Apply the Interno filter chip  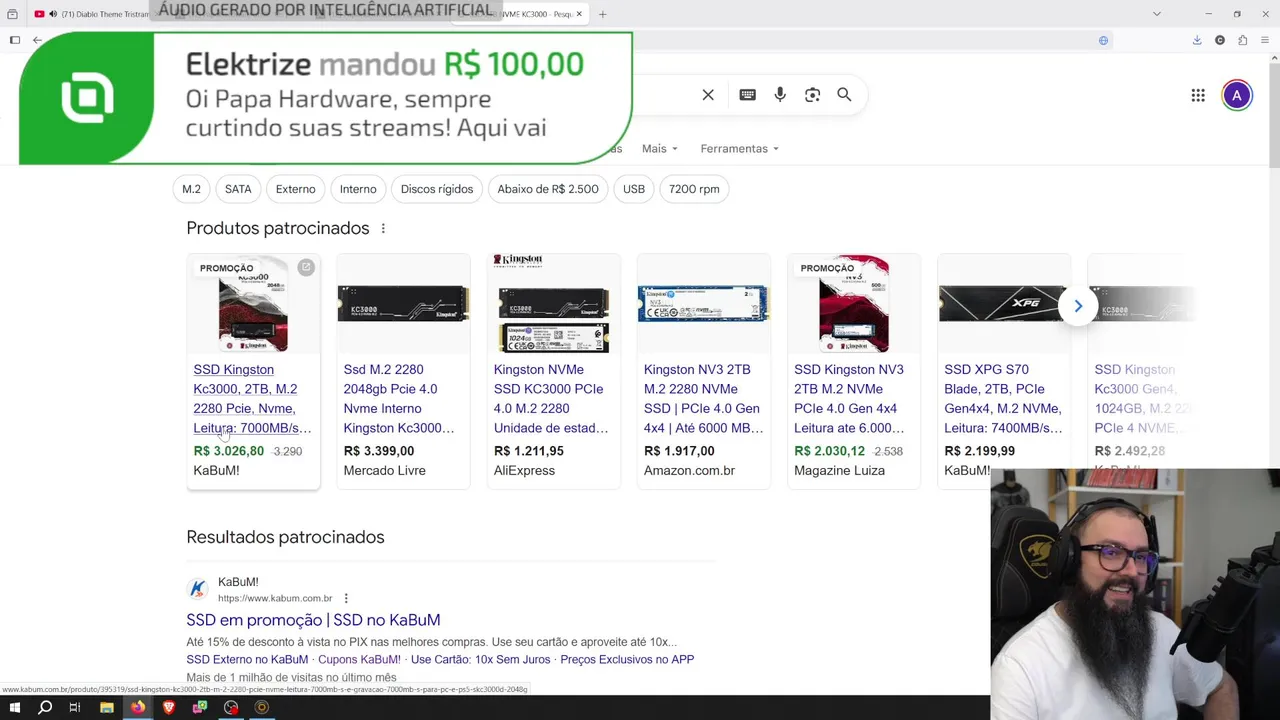point(358,189)
